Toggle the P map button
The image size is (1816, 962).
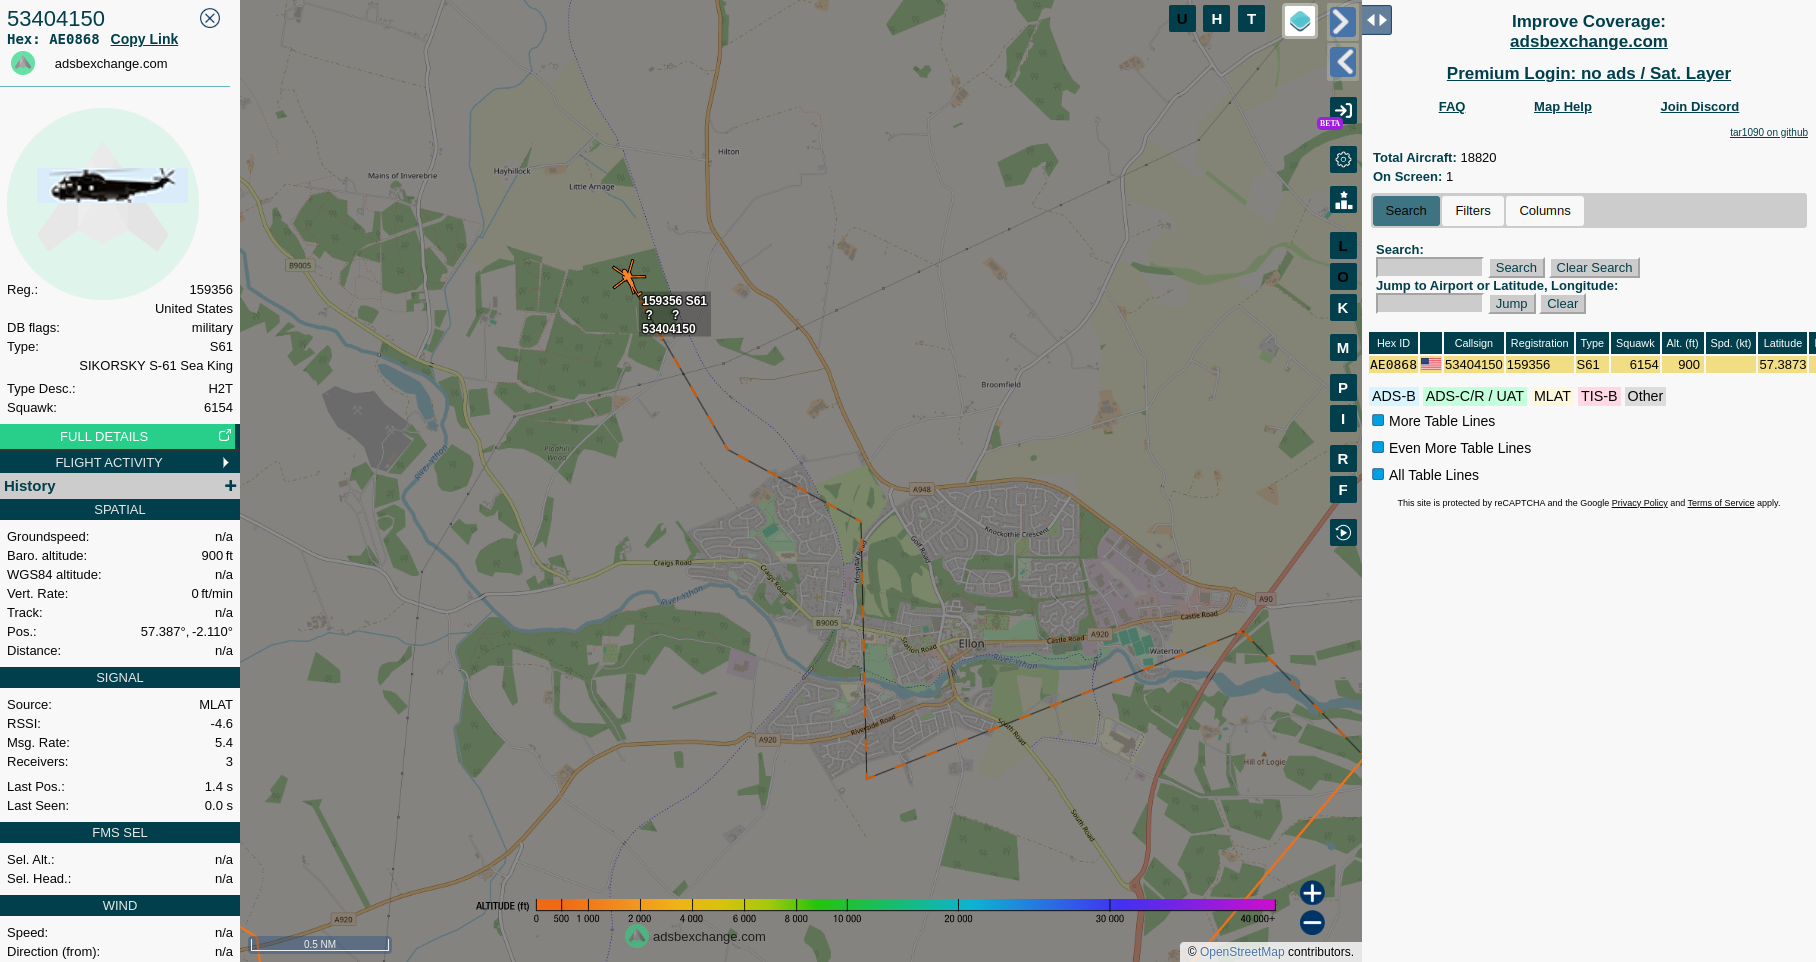[1343, 388]
